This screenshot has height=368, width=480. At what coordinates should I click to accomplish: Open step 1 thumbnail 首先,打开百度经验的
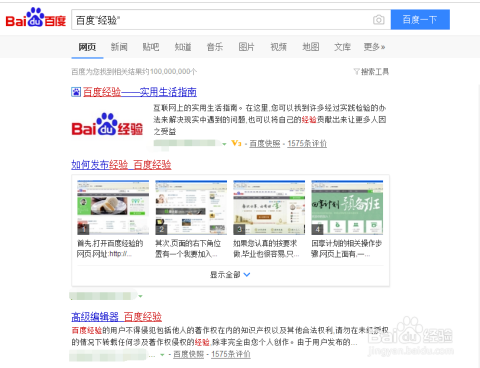[x=113, y=207]
